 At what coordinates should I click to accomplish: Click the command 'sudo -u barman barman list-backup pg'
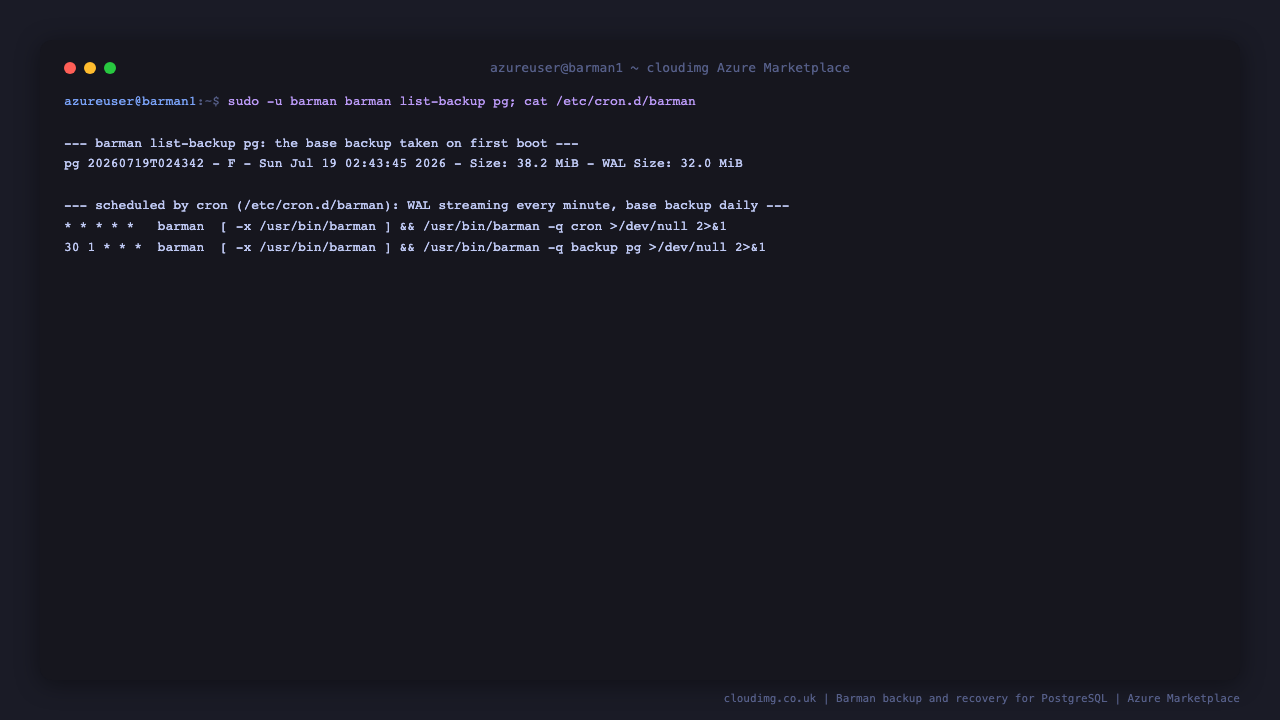368,101
